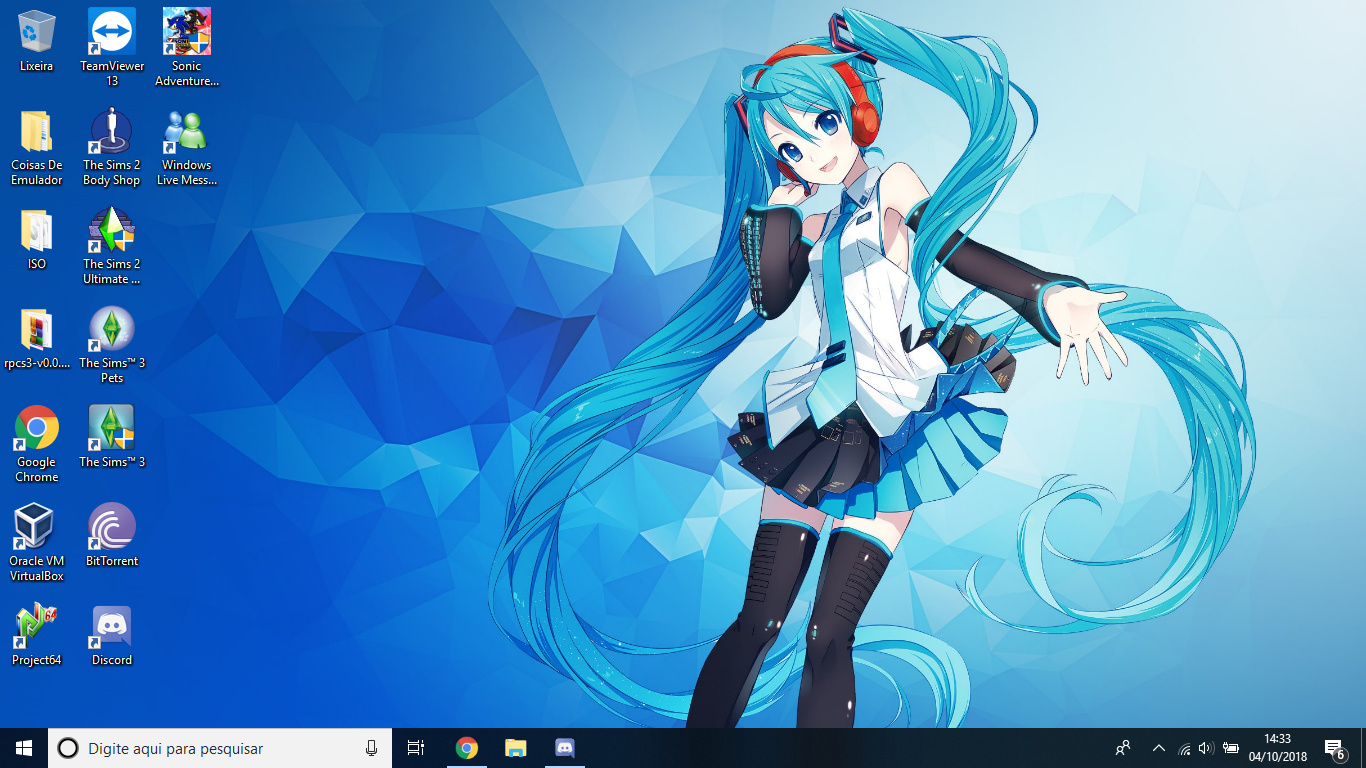Click the taskbar search box
1366x768 pixels.
click(220, 748)
